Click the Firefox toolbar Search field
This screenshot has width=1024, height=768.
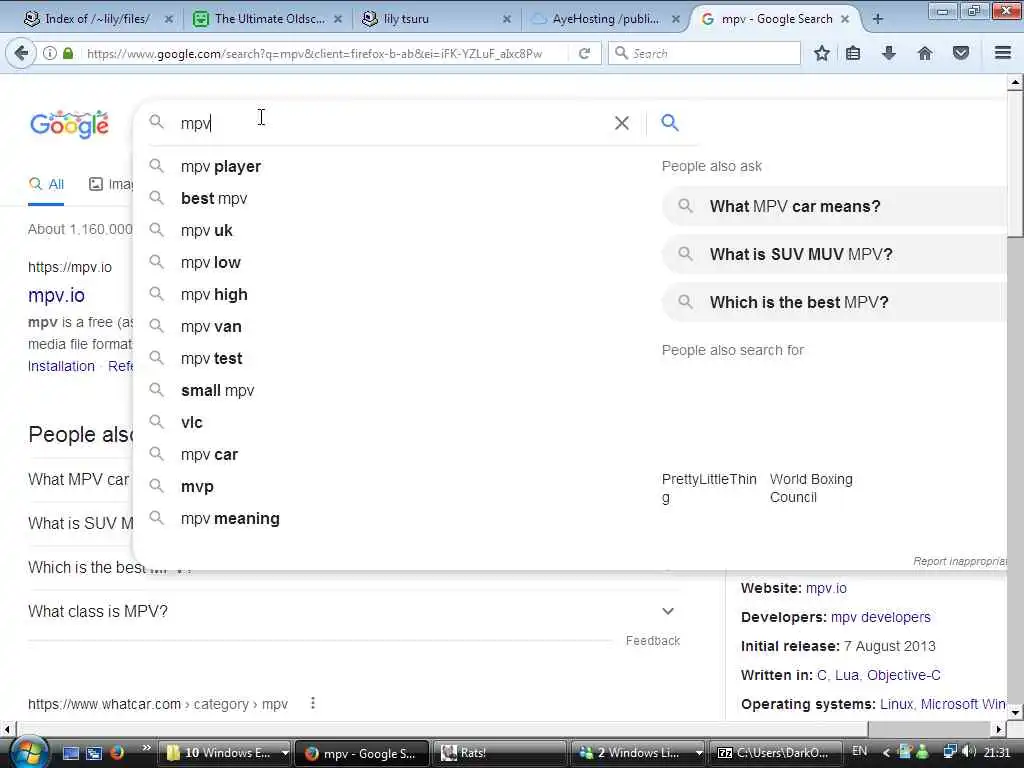tap(704, 54)
